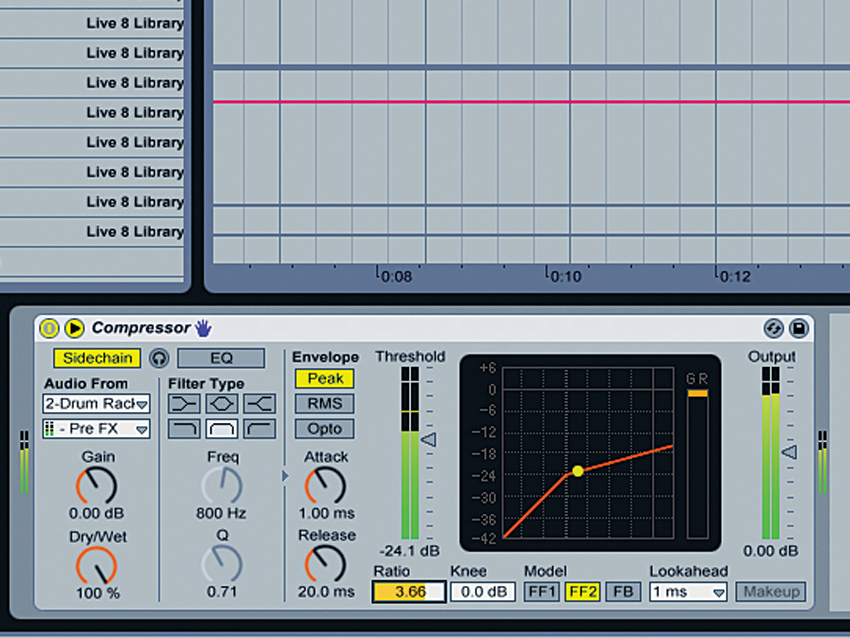Select the FF2 compressor model
The width and height of the screenshot is (850, 638).
582,592
